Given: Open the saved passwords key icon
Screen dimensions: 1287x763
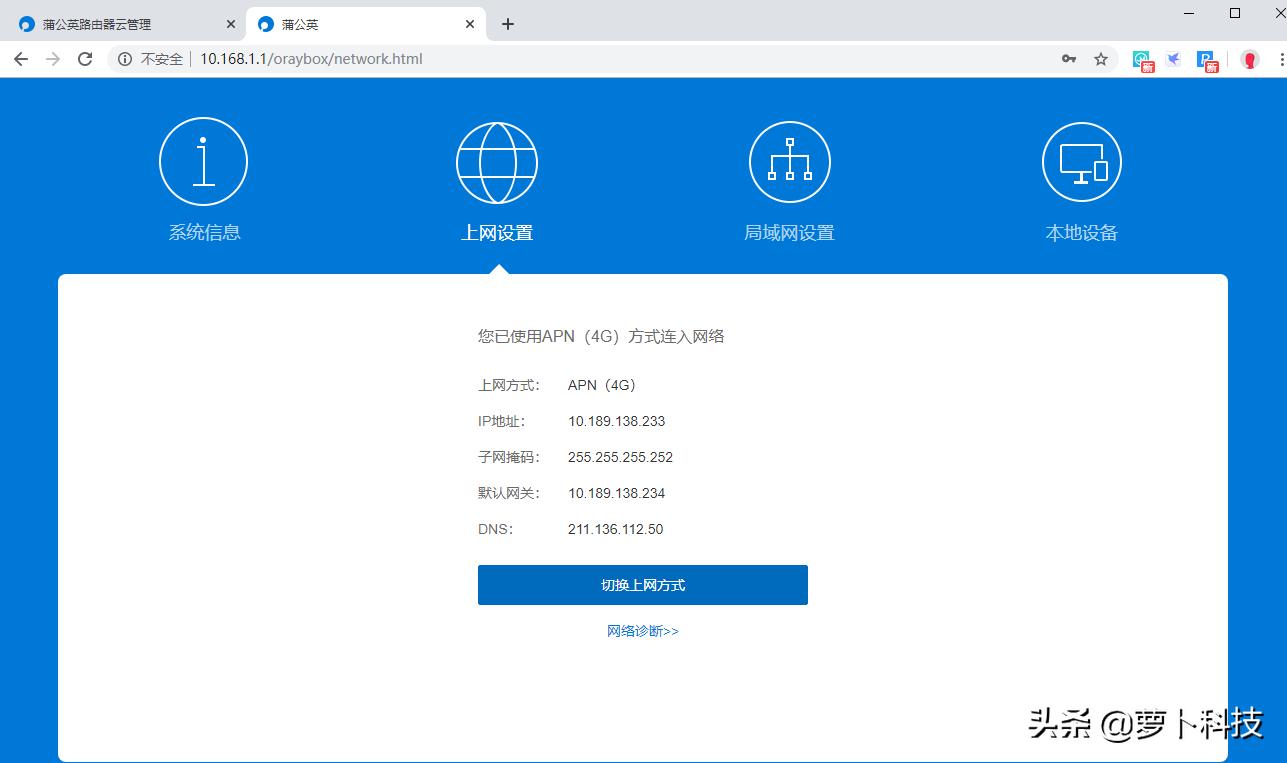Looking at the screenshot, I should click(x=1069, y=59).
